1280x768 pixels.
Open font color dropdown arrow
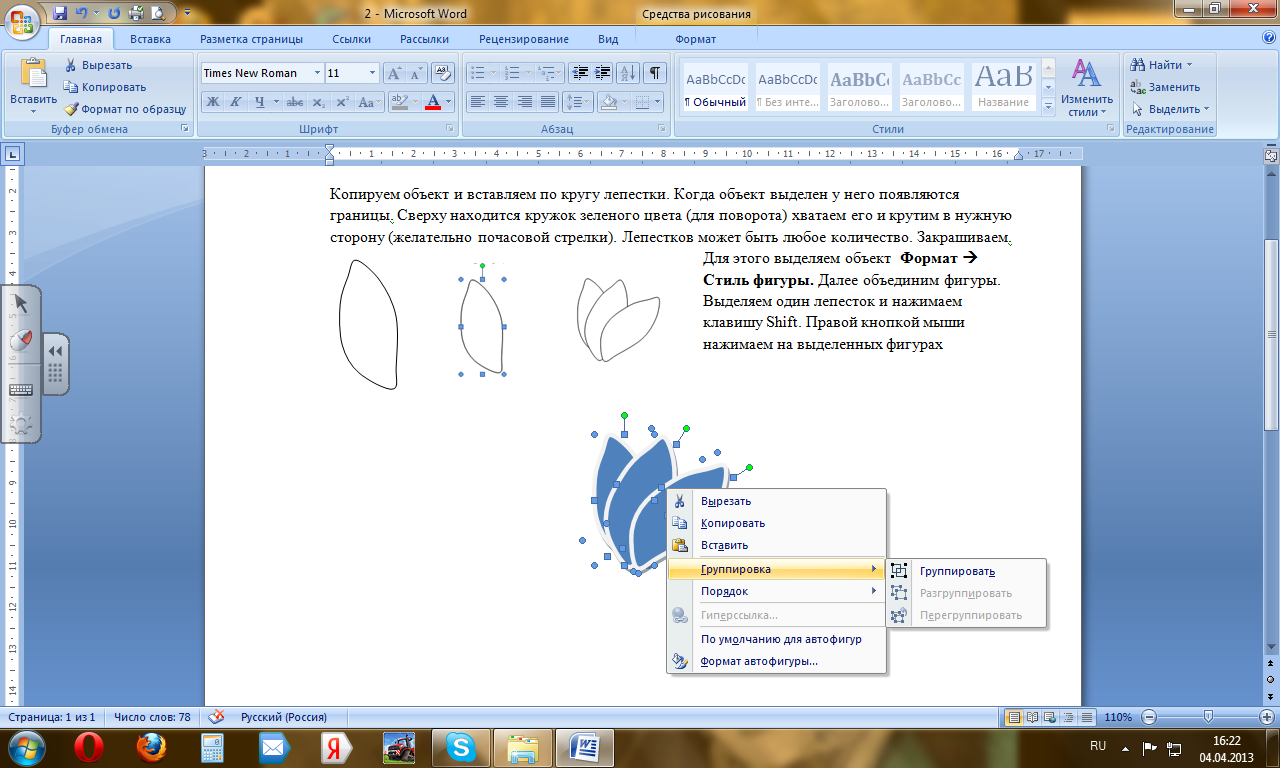(x=448, y=102)
